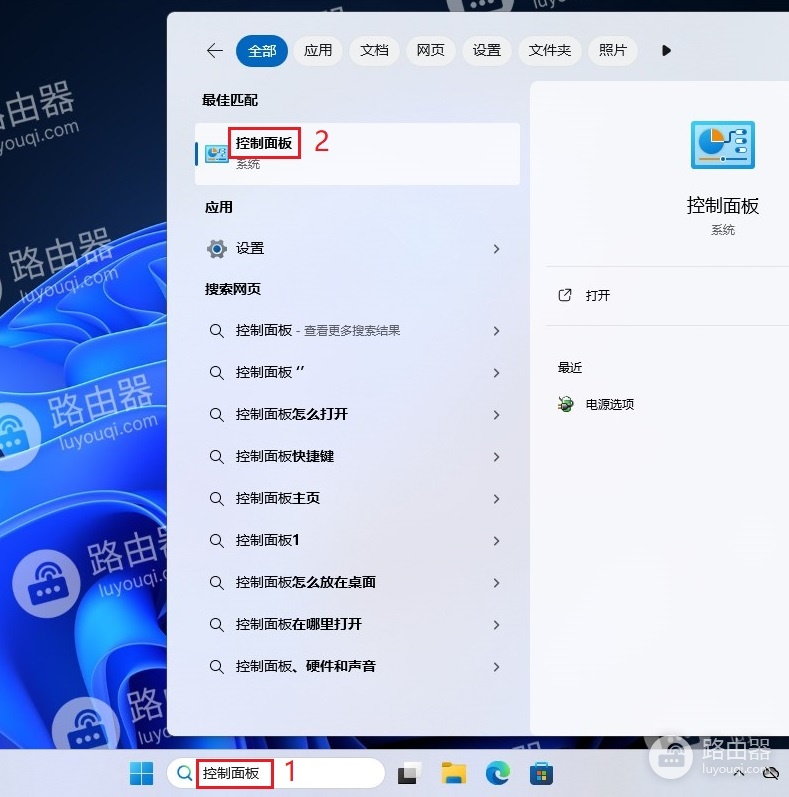Expand chevron for 控制面板1
789x797 pixels.
[x=496, y=541]
